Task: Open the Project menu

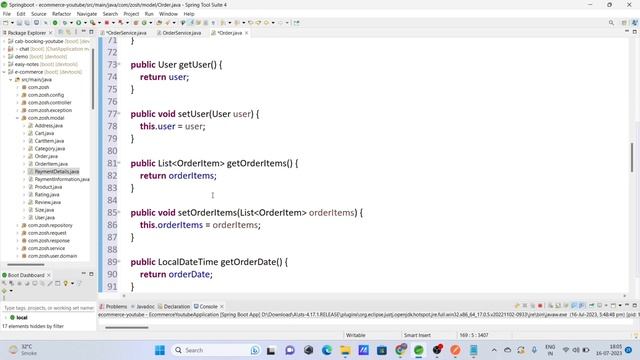Action: pos(131,13)
